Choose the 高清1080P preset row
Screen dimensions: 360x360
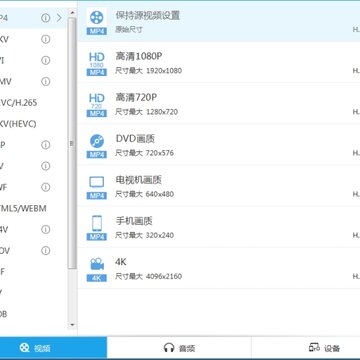219,63
